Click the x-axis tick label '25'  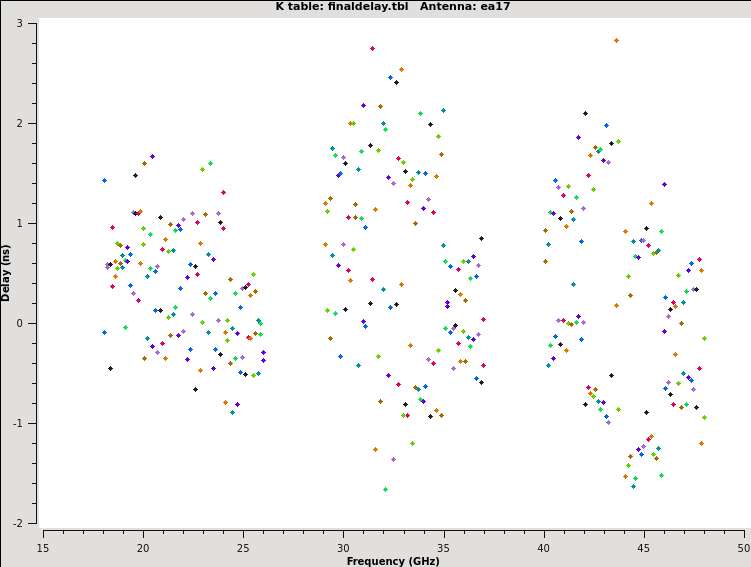(243, 548)
